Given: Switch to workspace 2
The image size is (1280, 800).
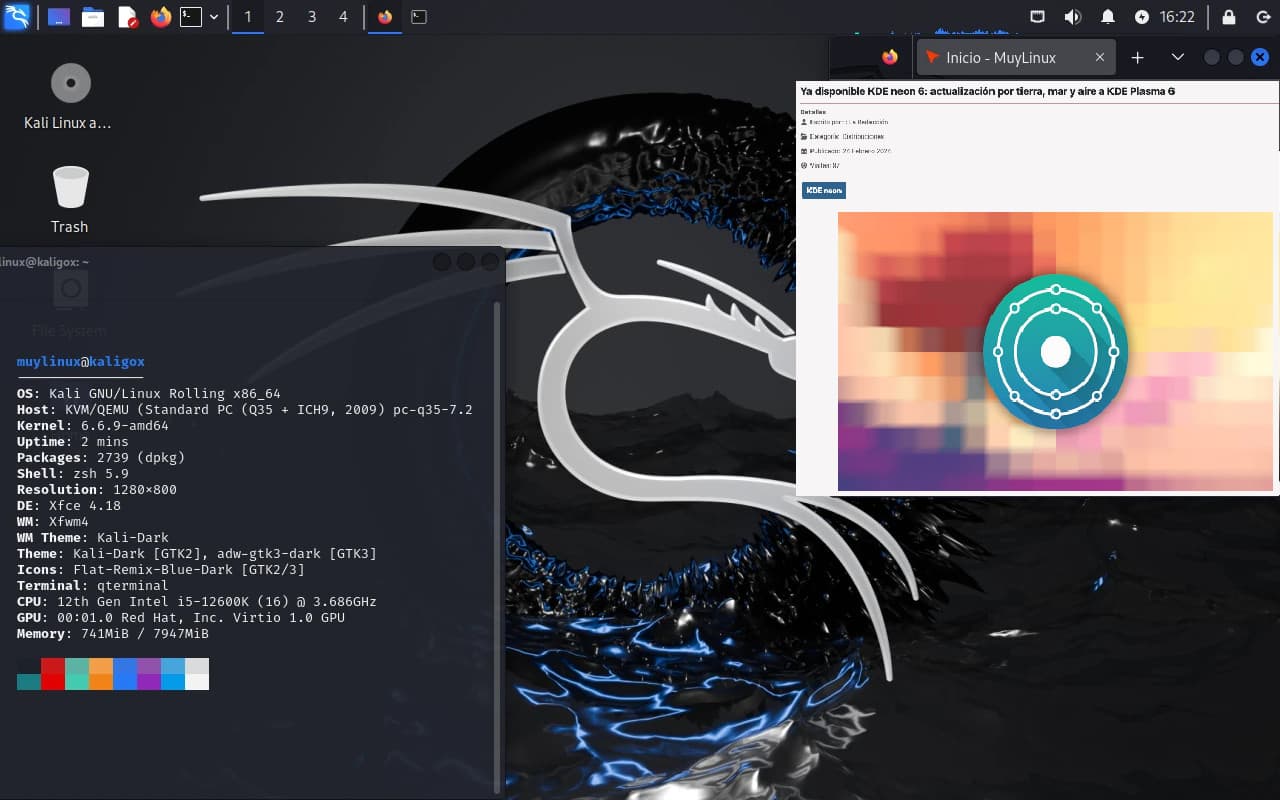Looking at the screenshot, I should (280, 17).
